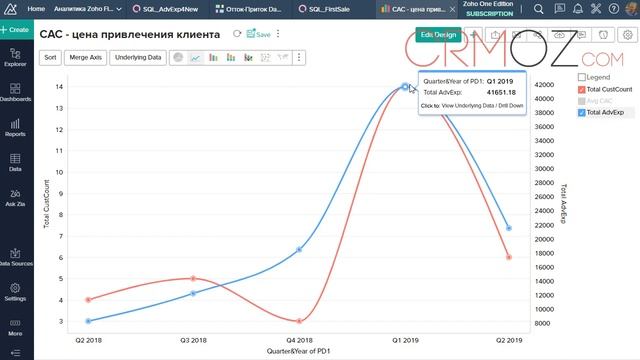Viewport: 640px width, 360px height.
Task: Click Q2 2019 red CustCount data point
Action: pyautogui.click(x=509, y=257)
